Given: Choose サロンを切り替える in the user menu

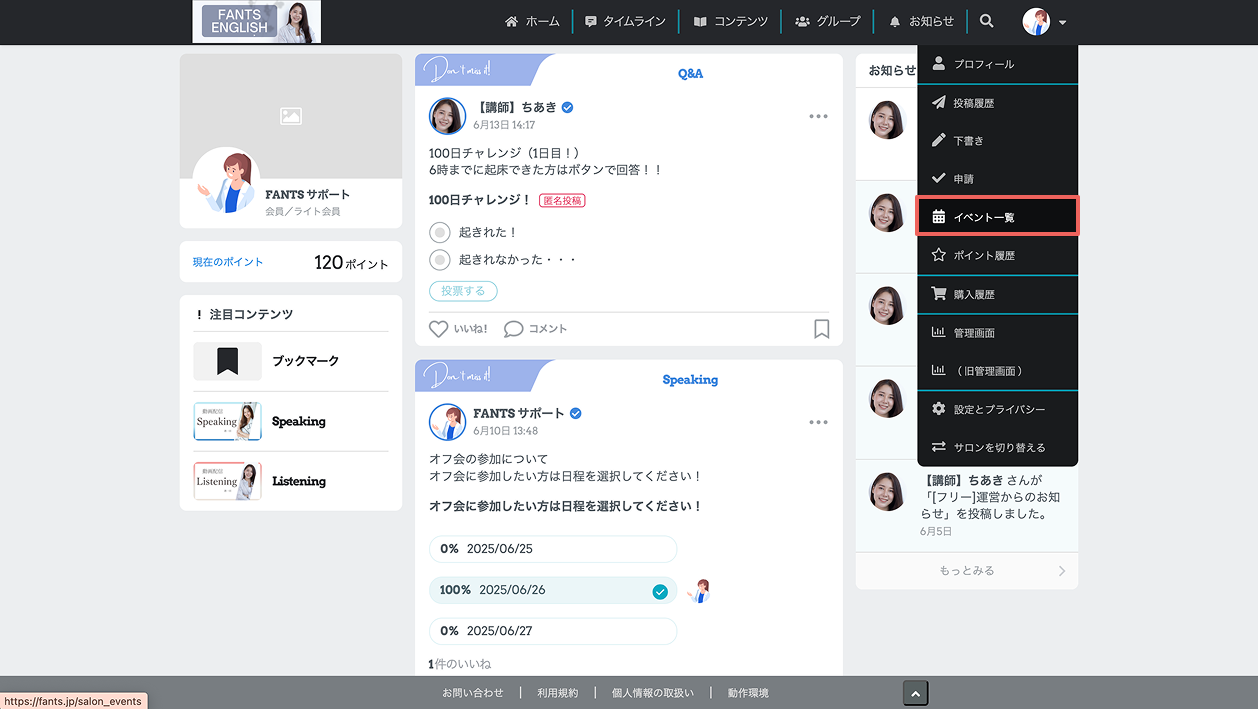Looking at the screenshot, I should pos(998,447).
